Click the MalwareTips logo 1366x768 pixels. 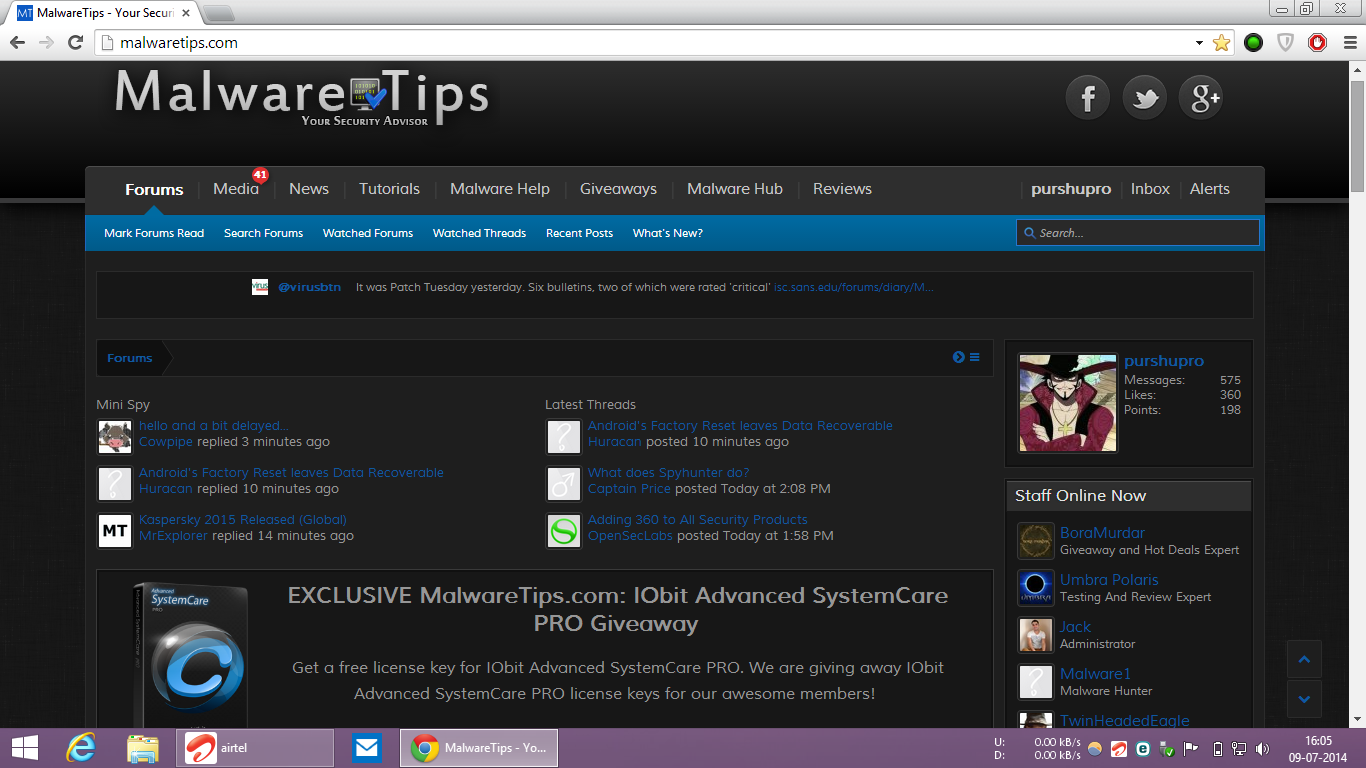point(302,98)
